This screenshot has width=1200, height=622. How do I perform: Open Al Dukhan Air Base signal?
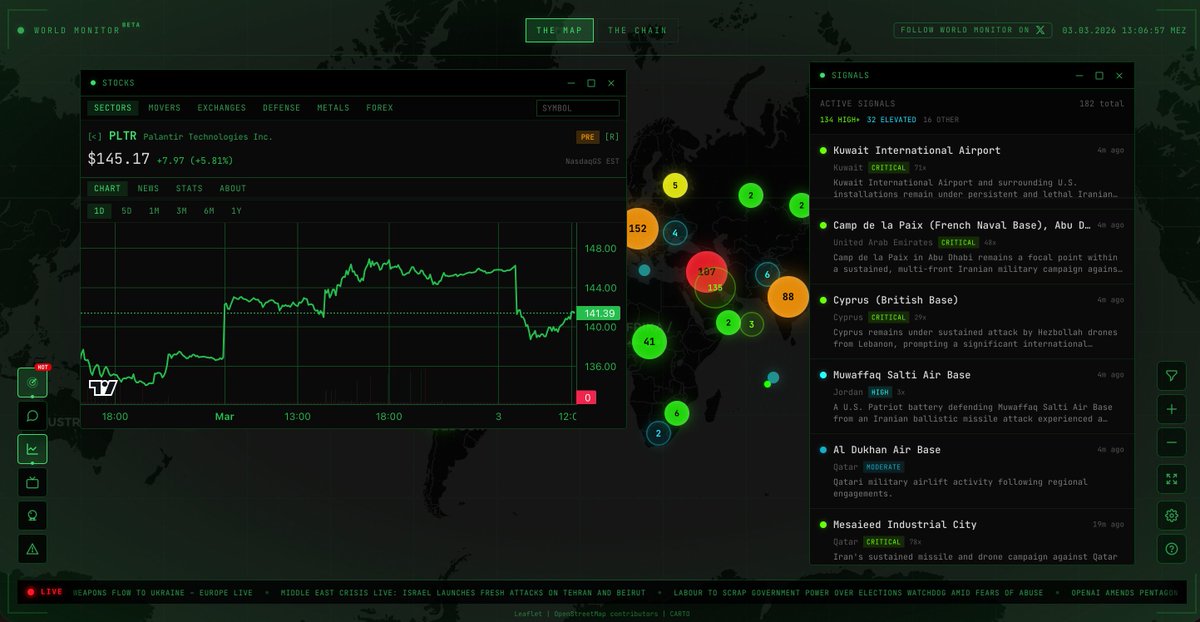point(971,472)
